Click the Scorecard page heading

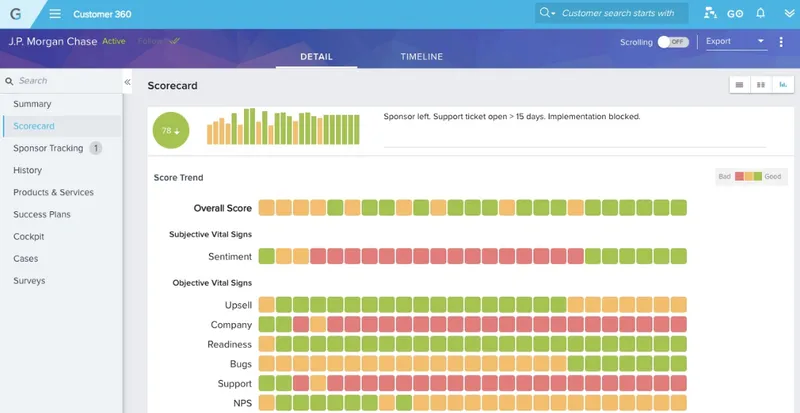click(x=172, y=86)
